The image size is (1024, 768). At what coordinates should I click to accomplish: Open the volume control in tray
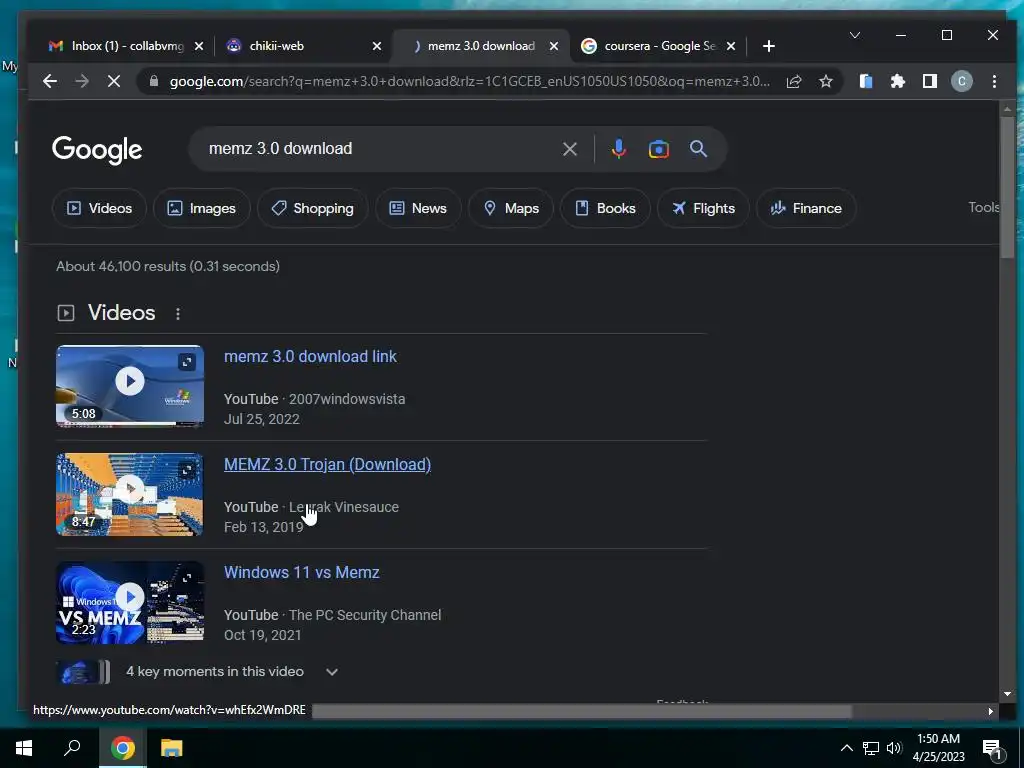[x=894, y=748]
